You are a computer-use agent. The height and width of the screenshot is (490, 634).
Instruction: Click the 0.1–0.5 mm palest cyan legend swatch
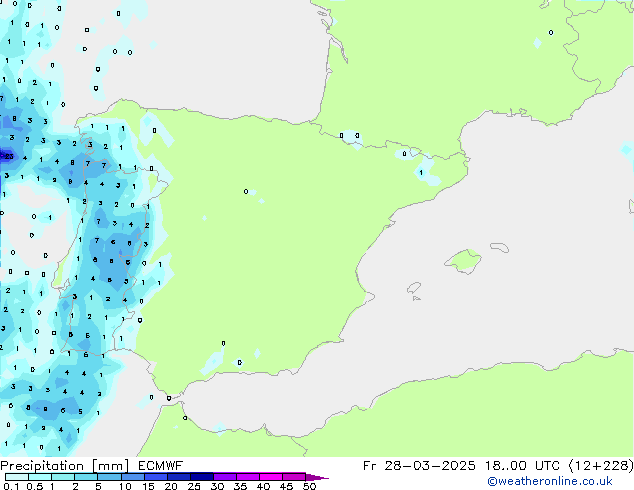17,477
